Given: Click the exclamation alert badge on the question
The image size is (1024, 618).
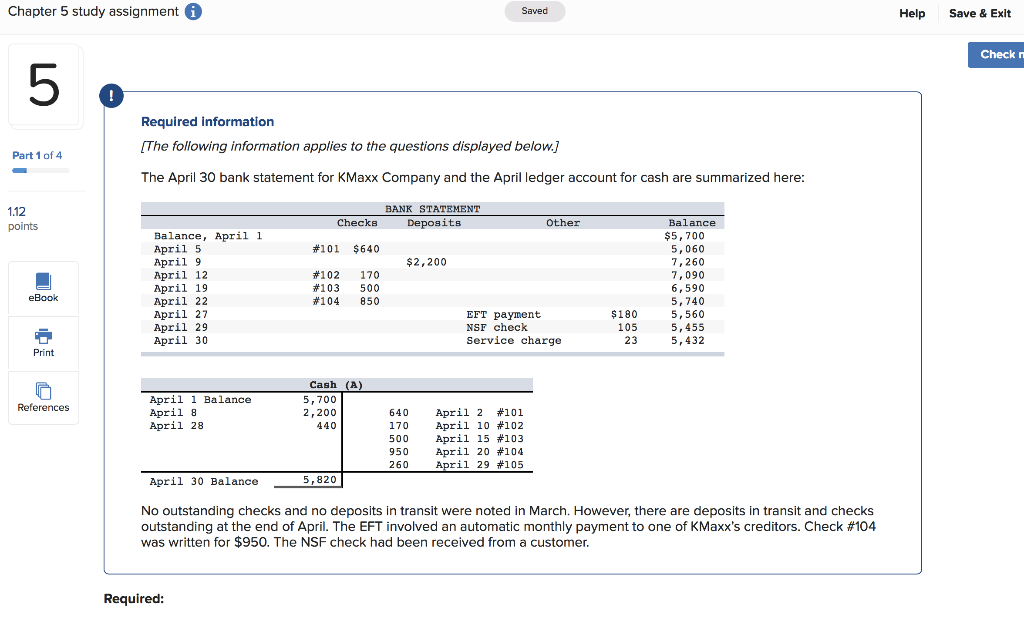Looking at the screenshot, I should [110, 96].
